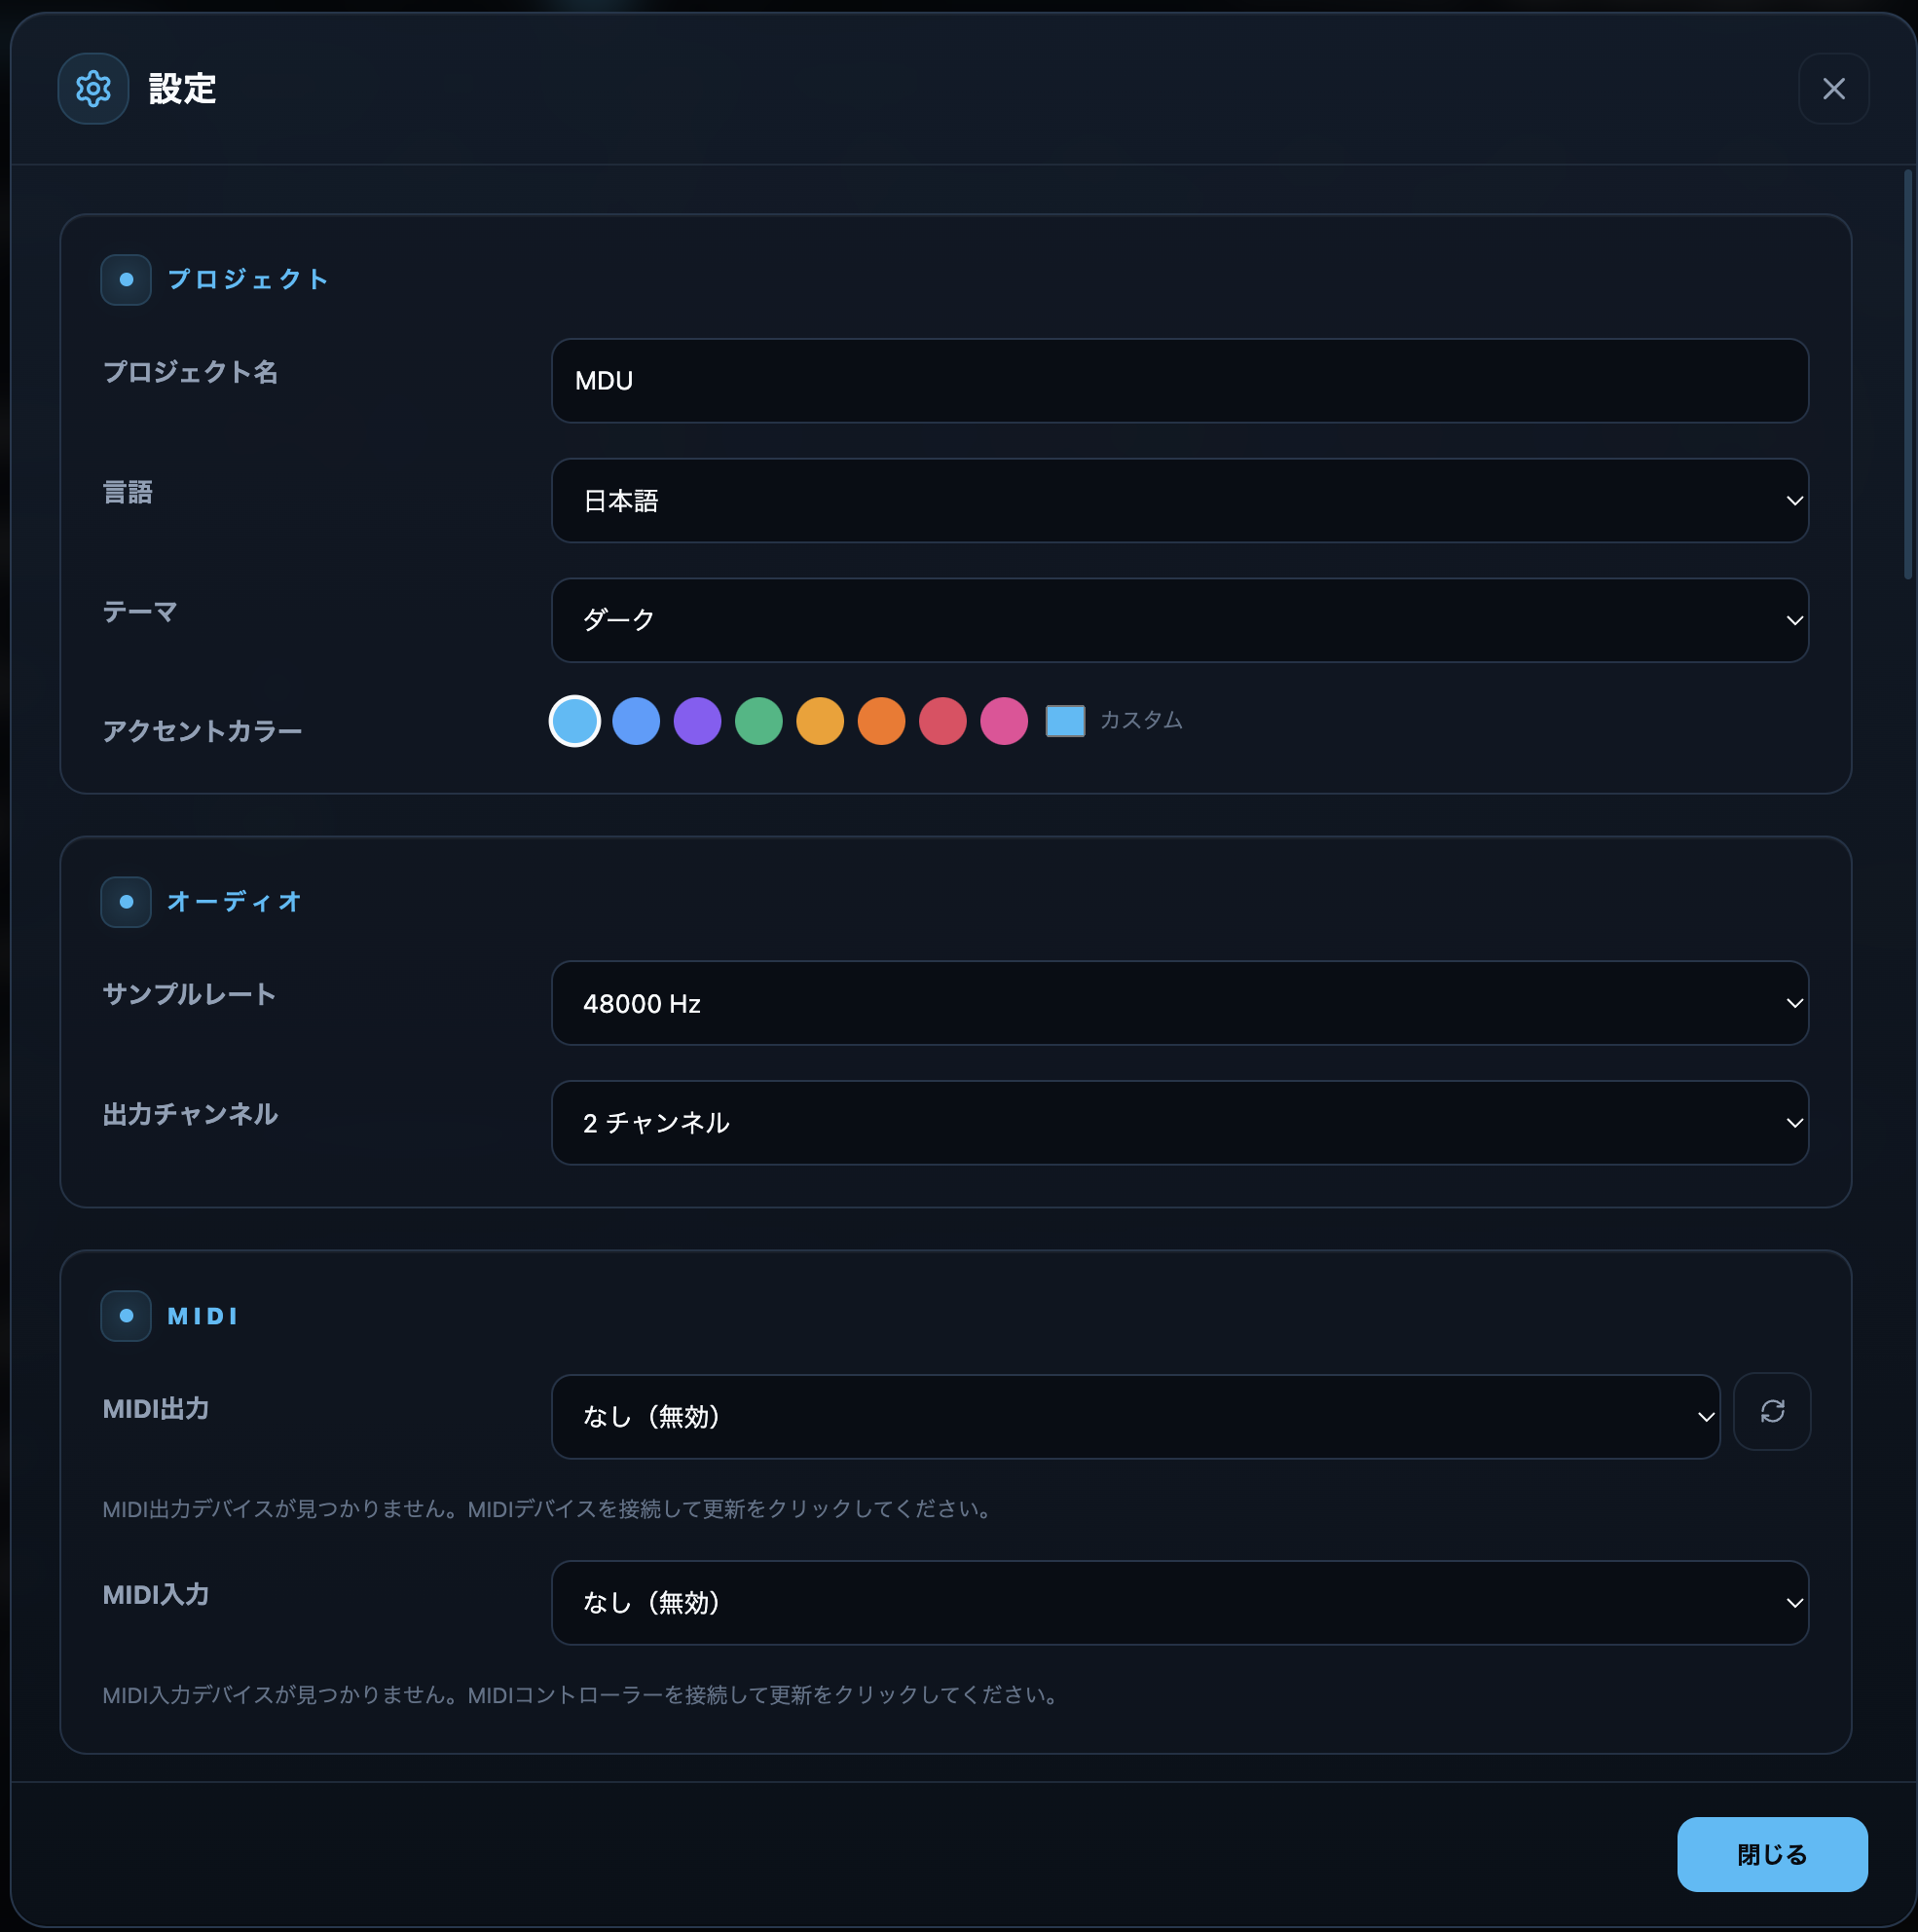
Task: Click the MIDI出力 not-found hint text
Action: pyautogui.click(x=549, y=1509)
